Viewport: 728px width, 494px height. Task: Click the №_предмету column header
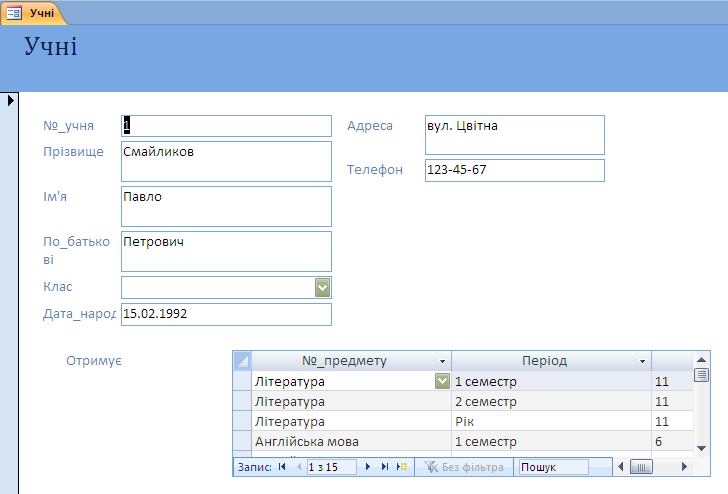point(351,361)
